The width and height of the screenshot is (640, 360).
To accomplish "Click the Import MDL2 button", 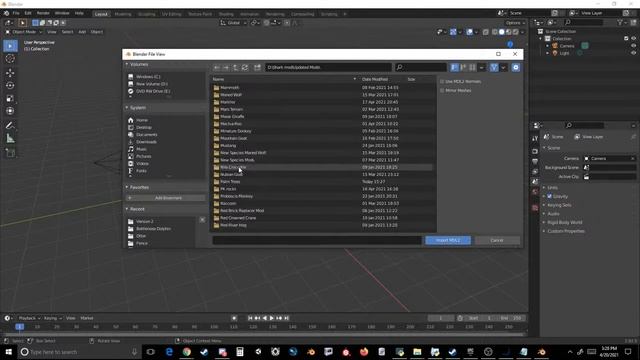I will [448, 240].
